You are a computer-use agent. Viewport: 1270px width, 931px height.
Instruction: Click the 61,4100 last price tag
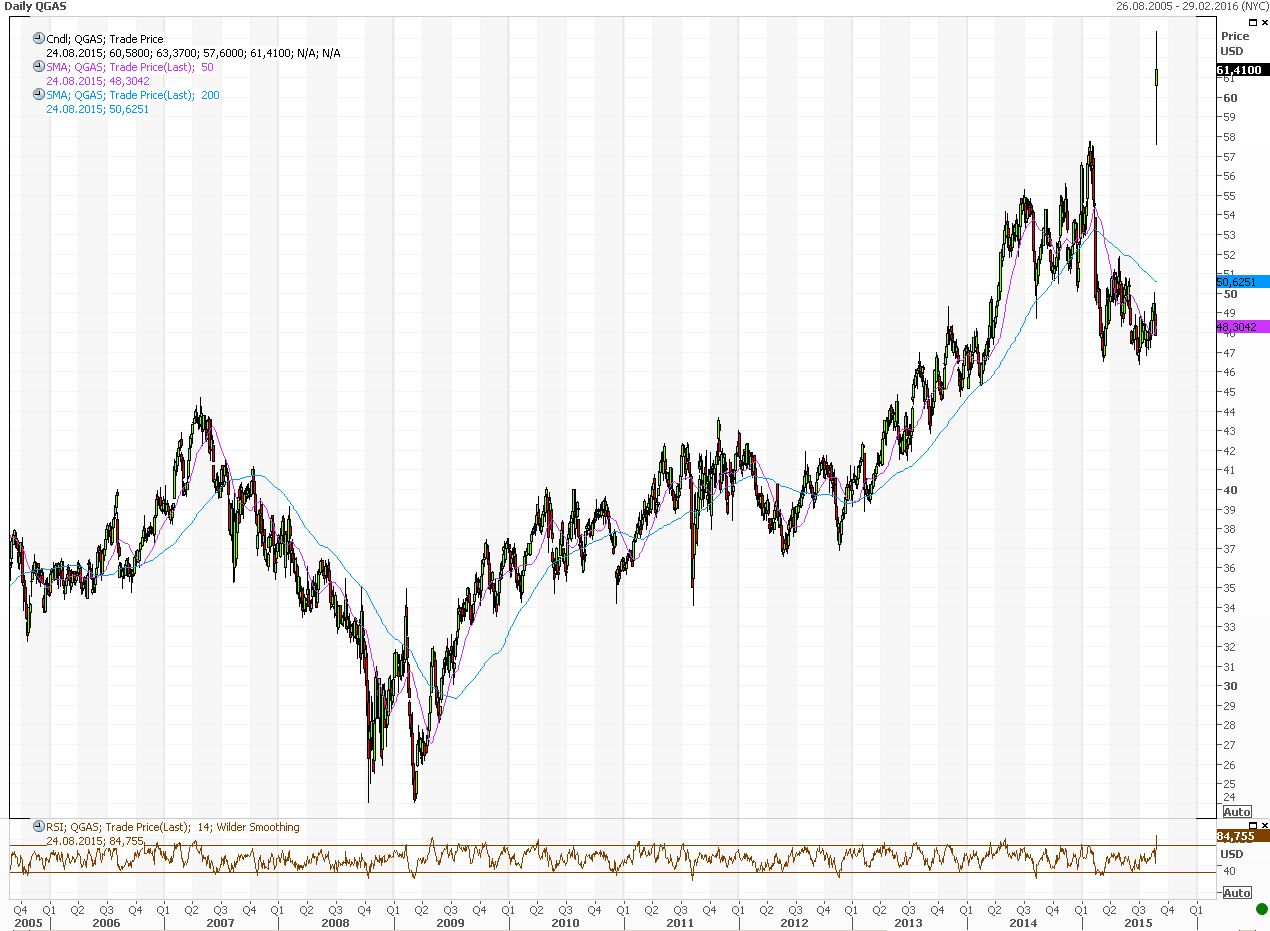pos(1241,70)
